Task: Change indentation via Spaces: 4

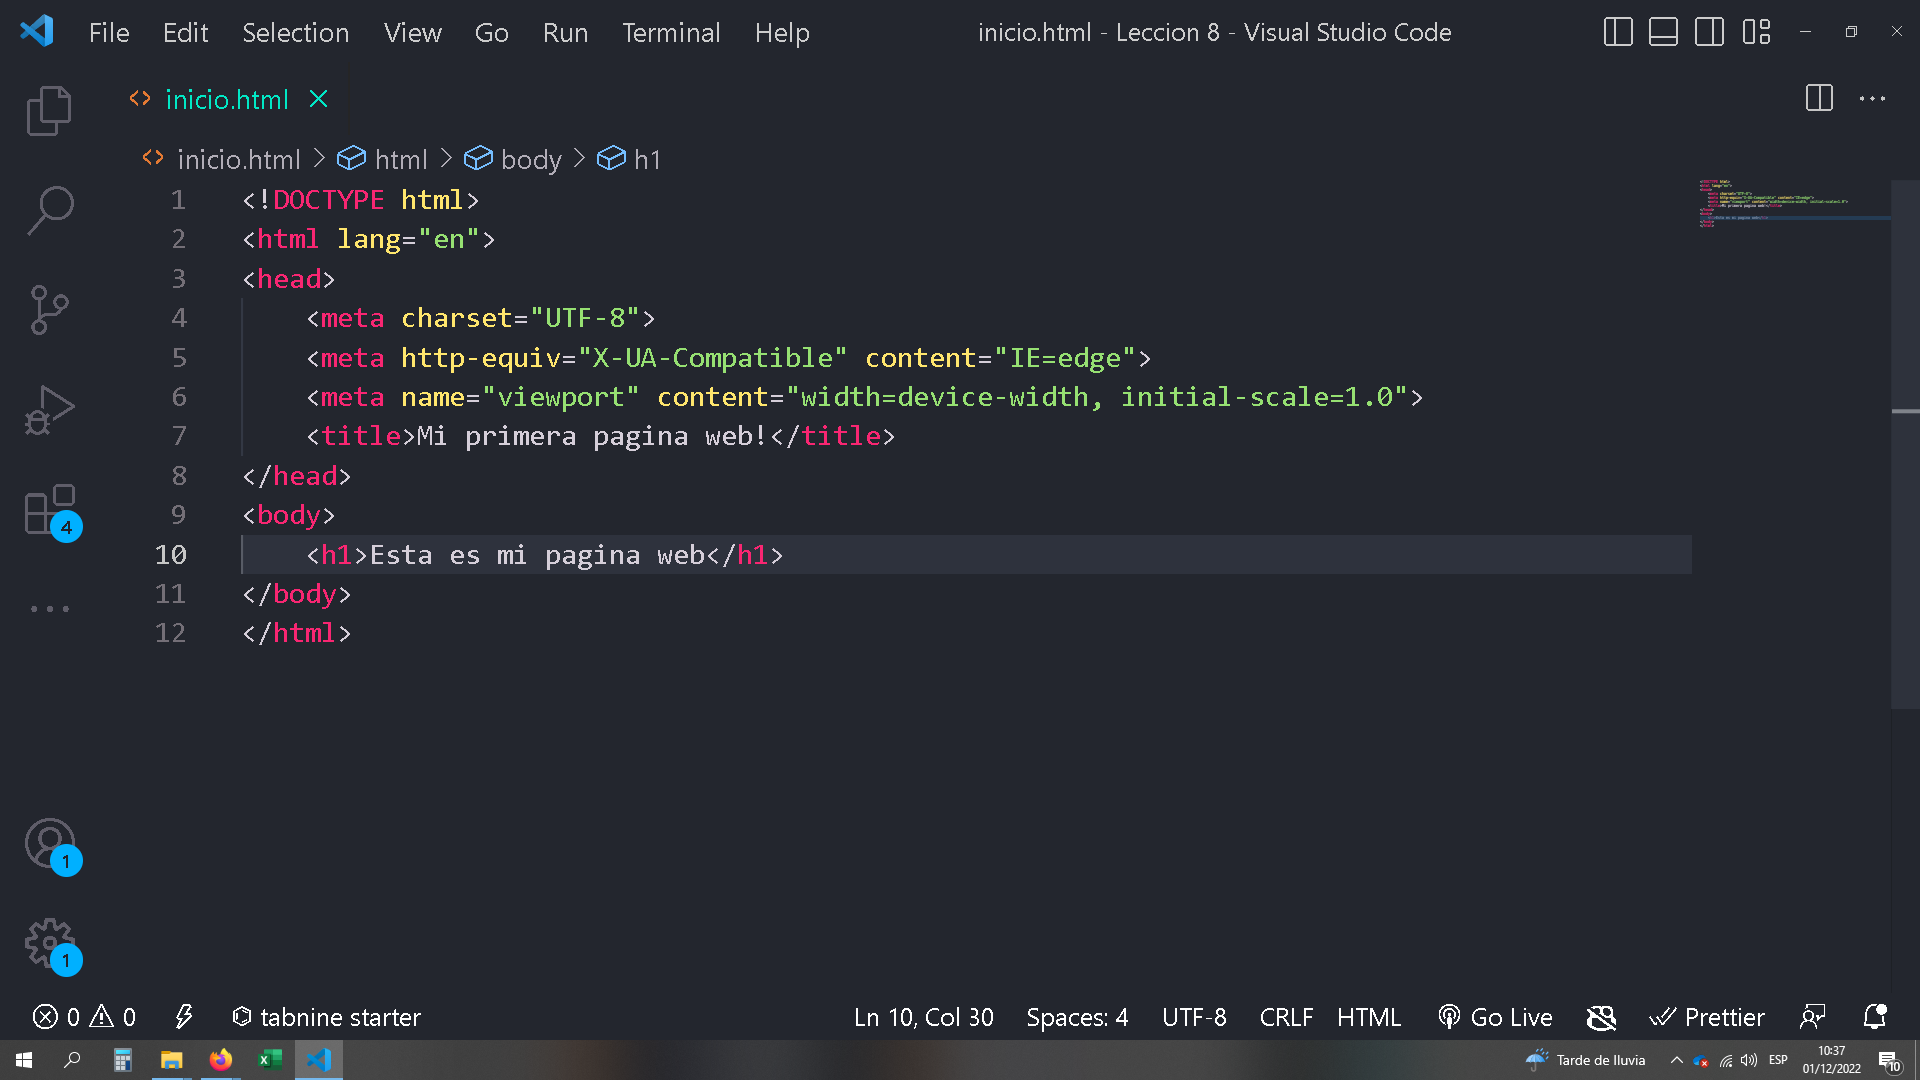Action: (x=1077, y=1017)
